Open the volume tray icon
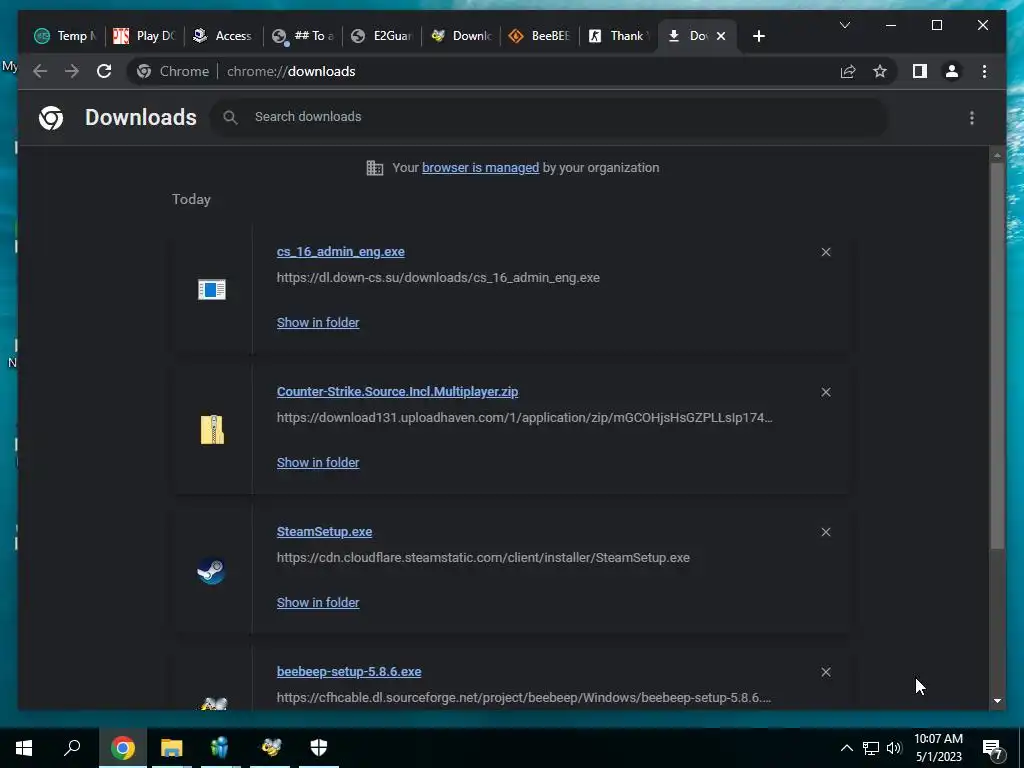The width and height of the screenshot is (1024, 768). coord(894,748)
